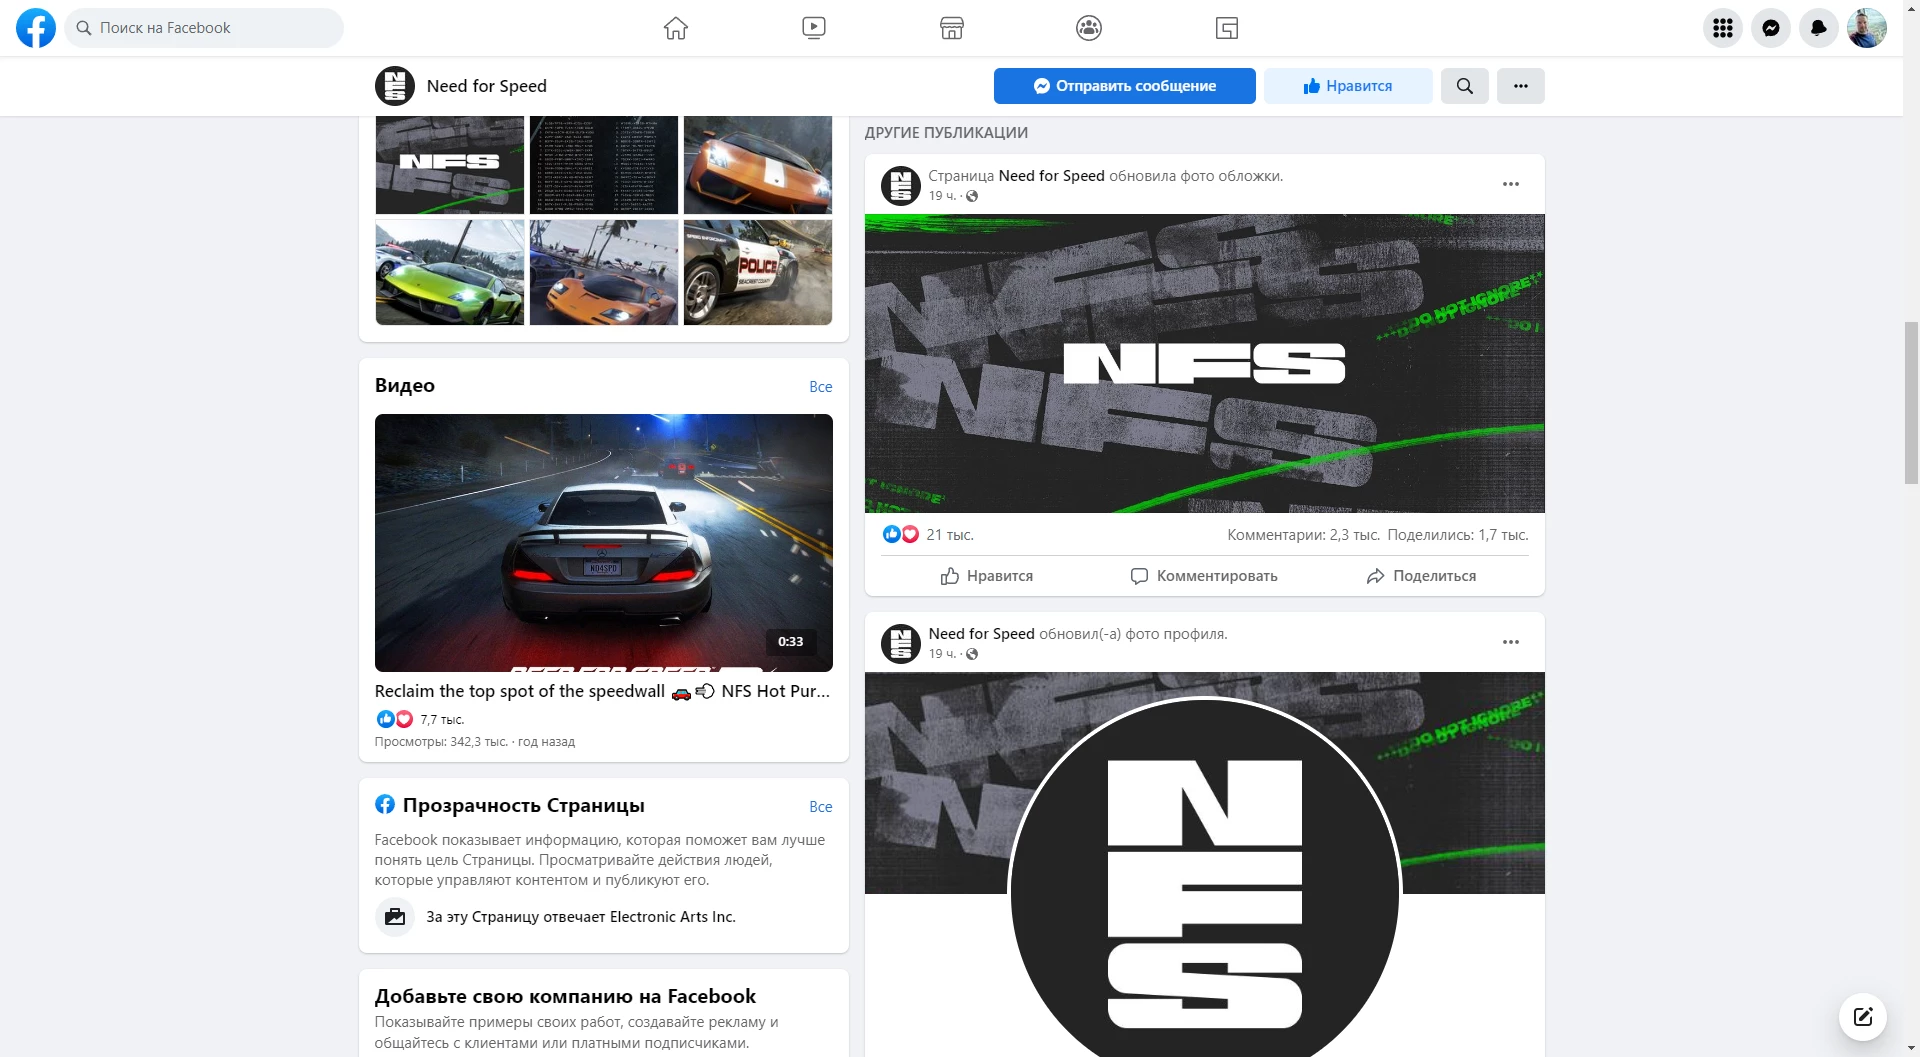Click 'Need for Speed' name in cover photo post

pyautogui.click(x=1051, y=176)
